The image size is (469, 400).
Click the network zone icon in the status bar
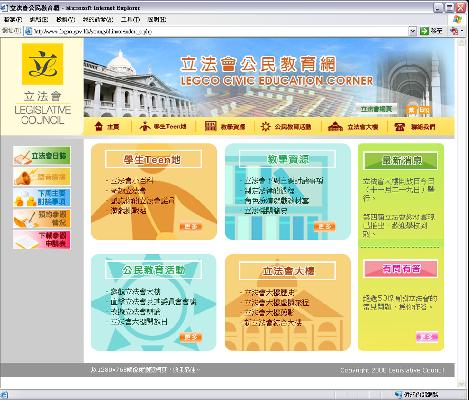tap(398, 395)
